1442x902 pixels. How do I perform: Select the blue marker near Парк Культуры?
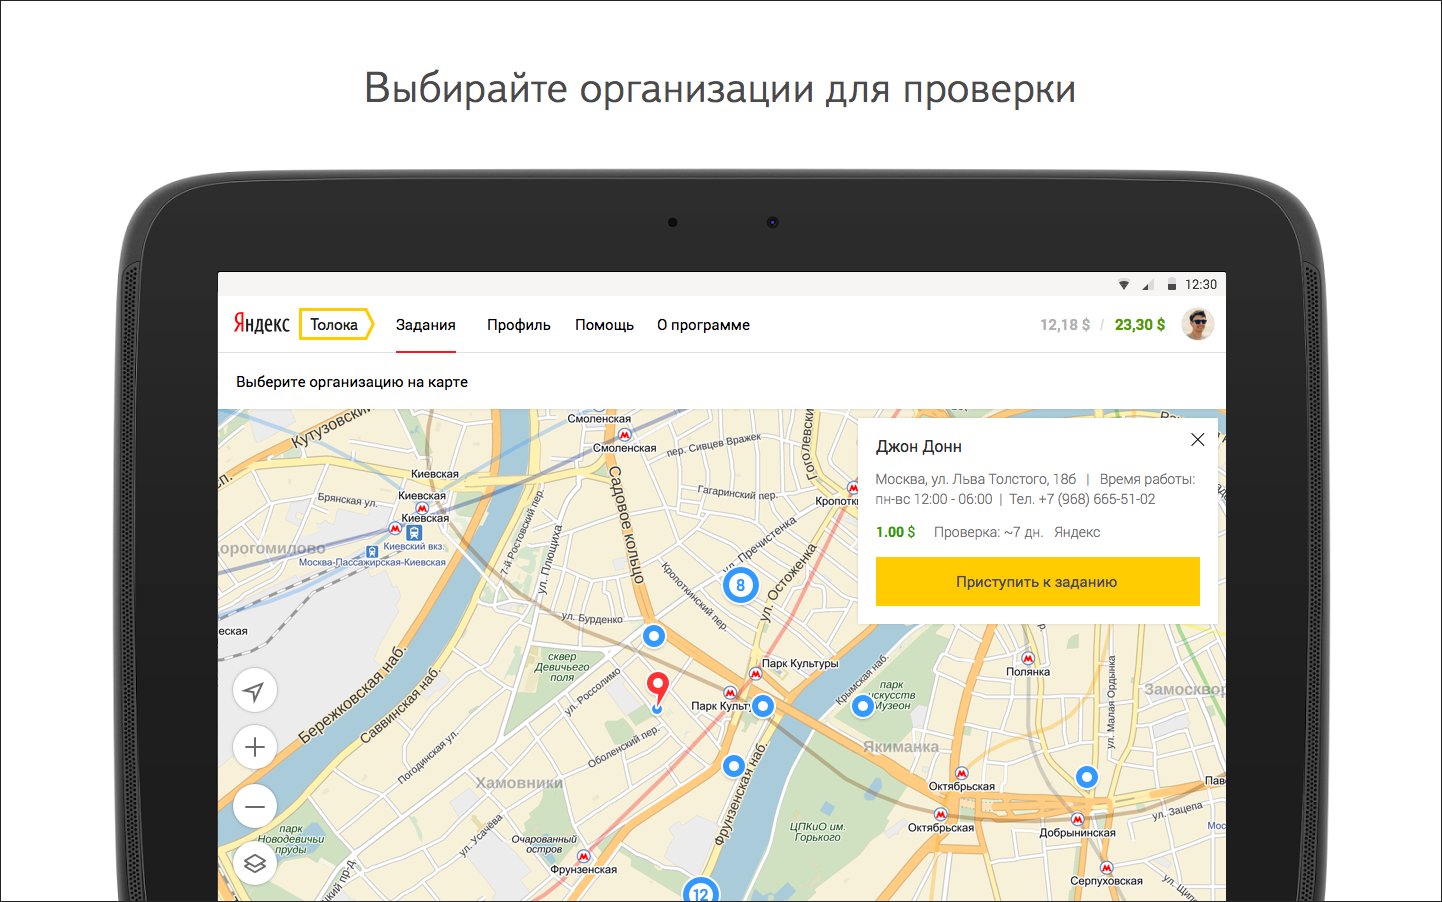(762, 706)
